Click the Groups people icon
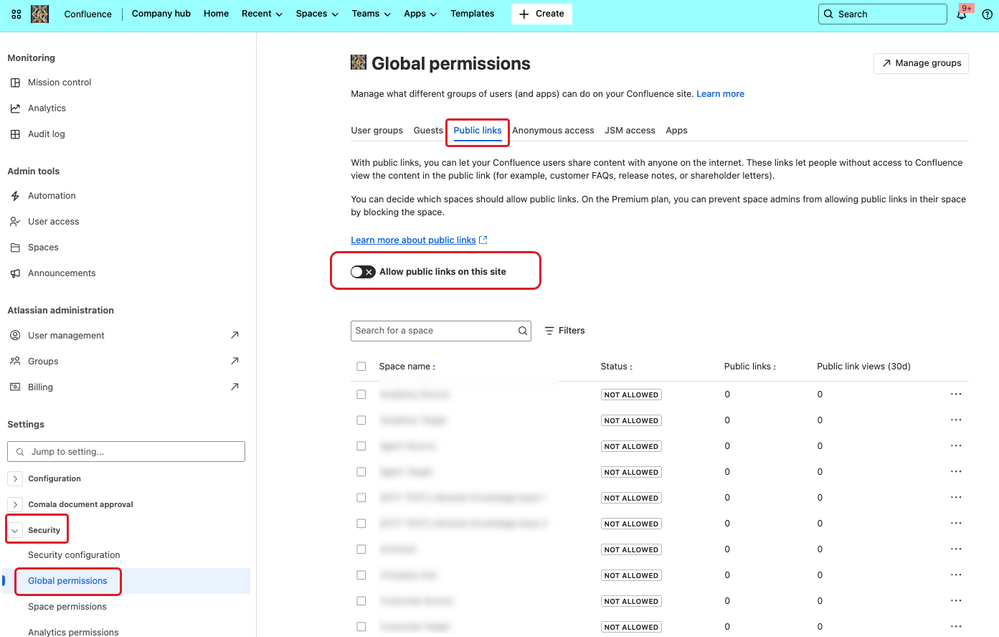Viewport: 999px width, 637px height. click(15, 361)
